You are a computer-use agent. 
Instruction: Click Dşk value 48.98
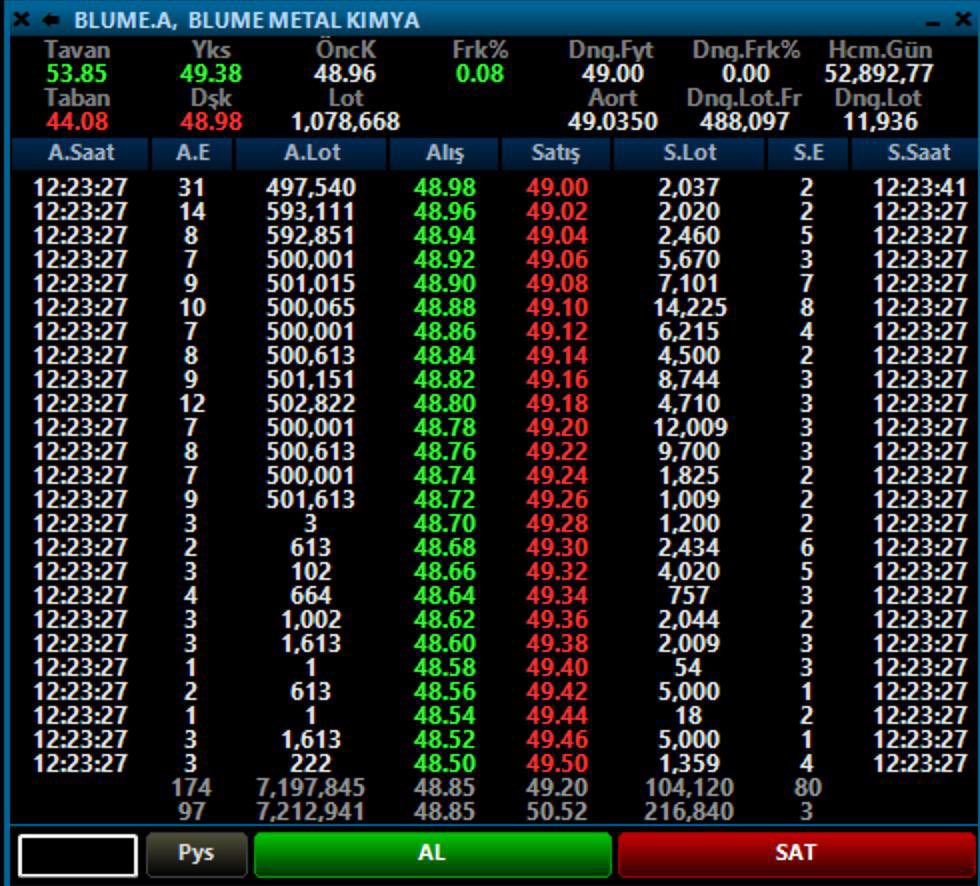(x=211, y=122)
